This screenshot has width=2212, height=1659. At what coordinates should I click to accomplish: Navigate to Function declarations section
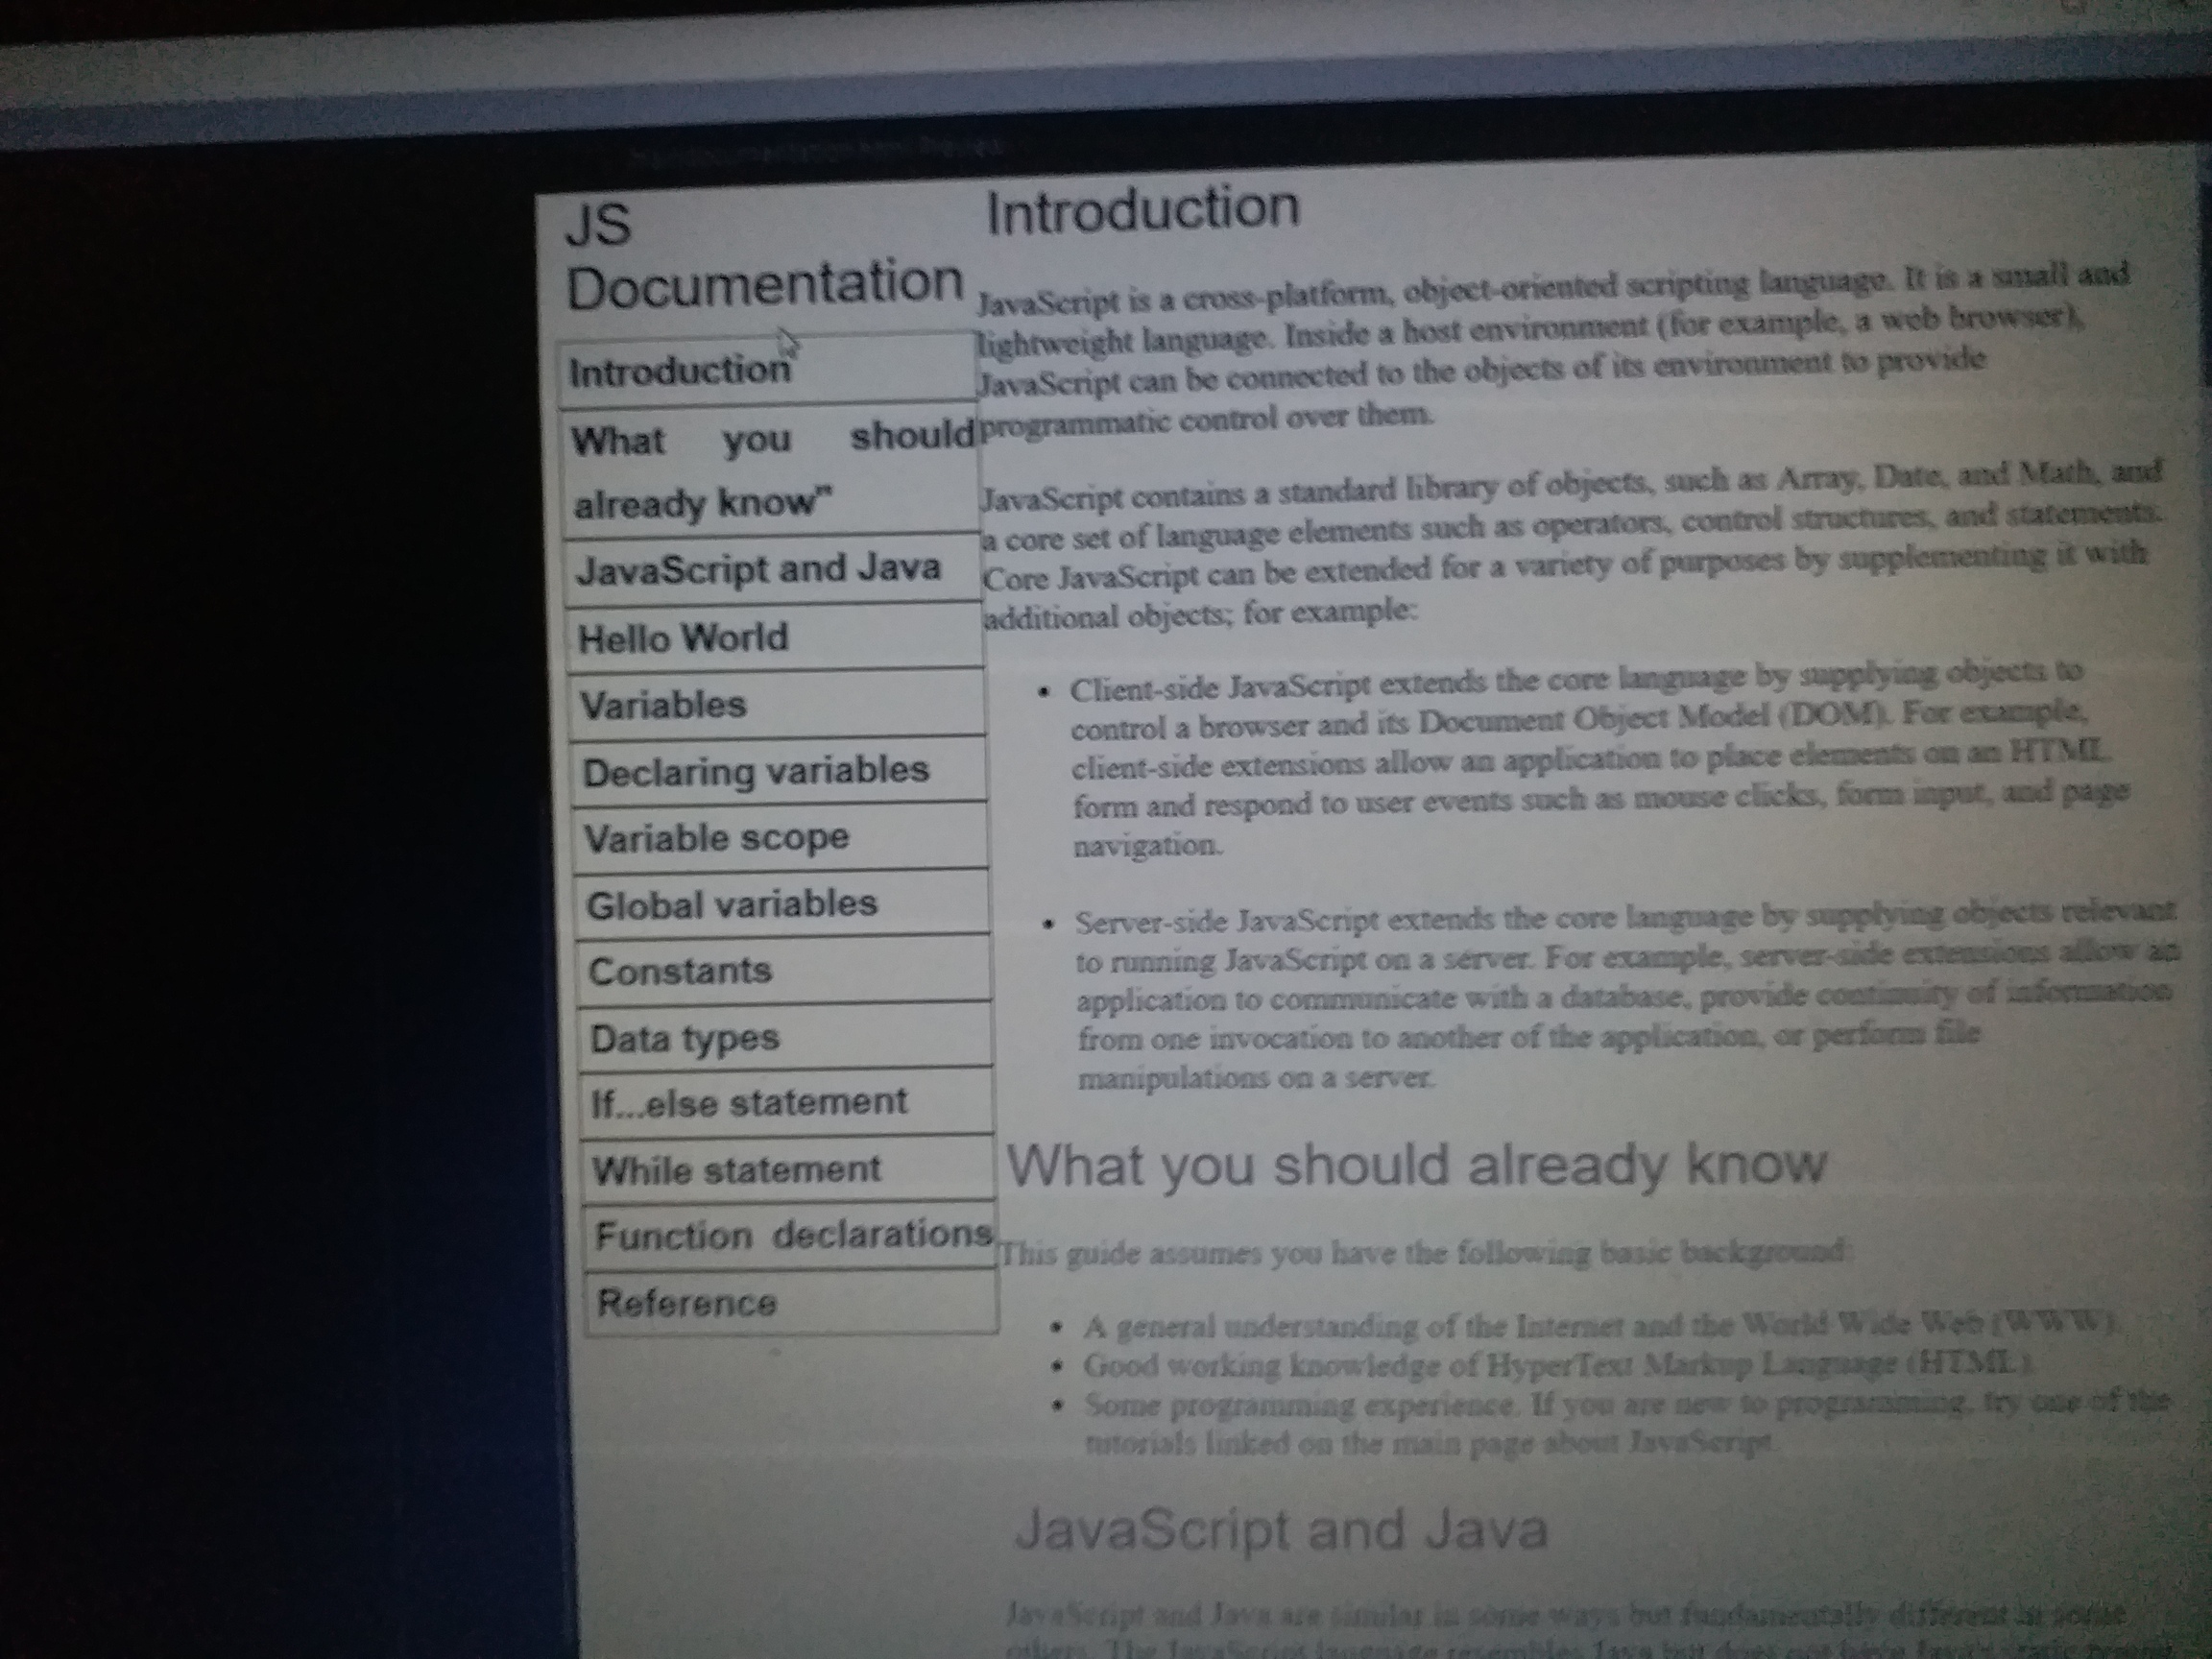tap(793, 1236)
